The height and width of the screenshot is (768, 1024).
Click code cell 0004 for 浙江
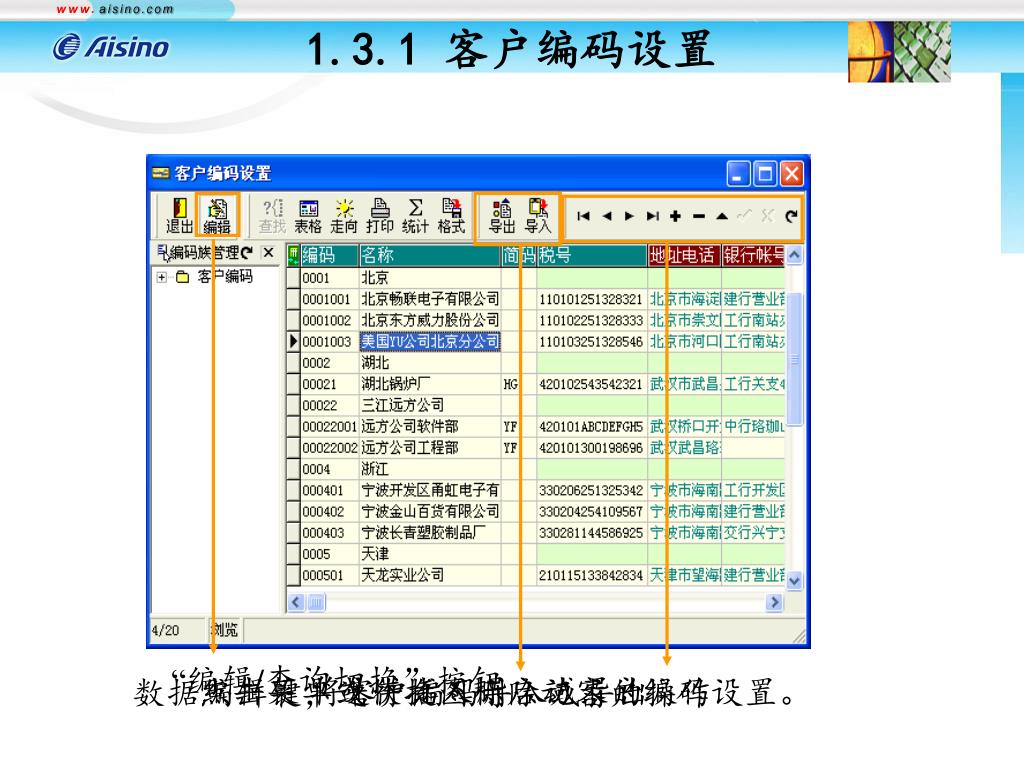(329, 469)
